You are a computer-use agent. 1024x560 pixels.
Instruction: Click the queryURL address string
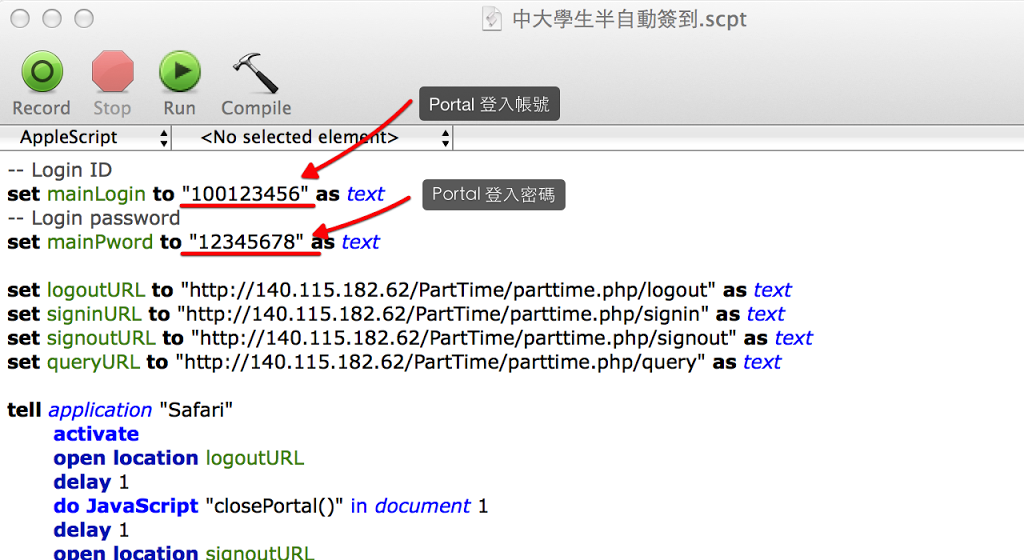443,362
